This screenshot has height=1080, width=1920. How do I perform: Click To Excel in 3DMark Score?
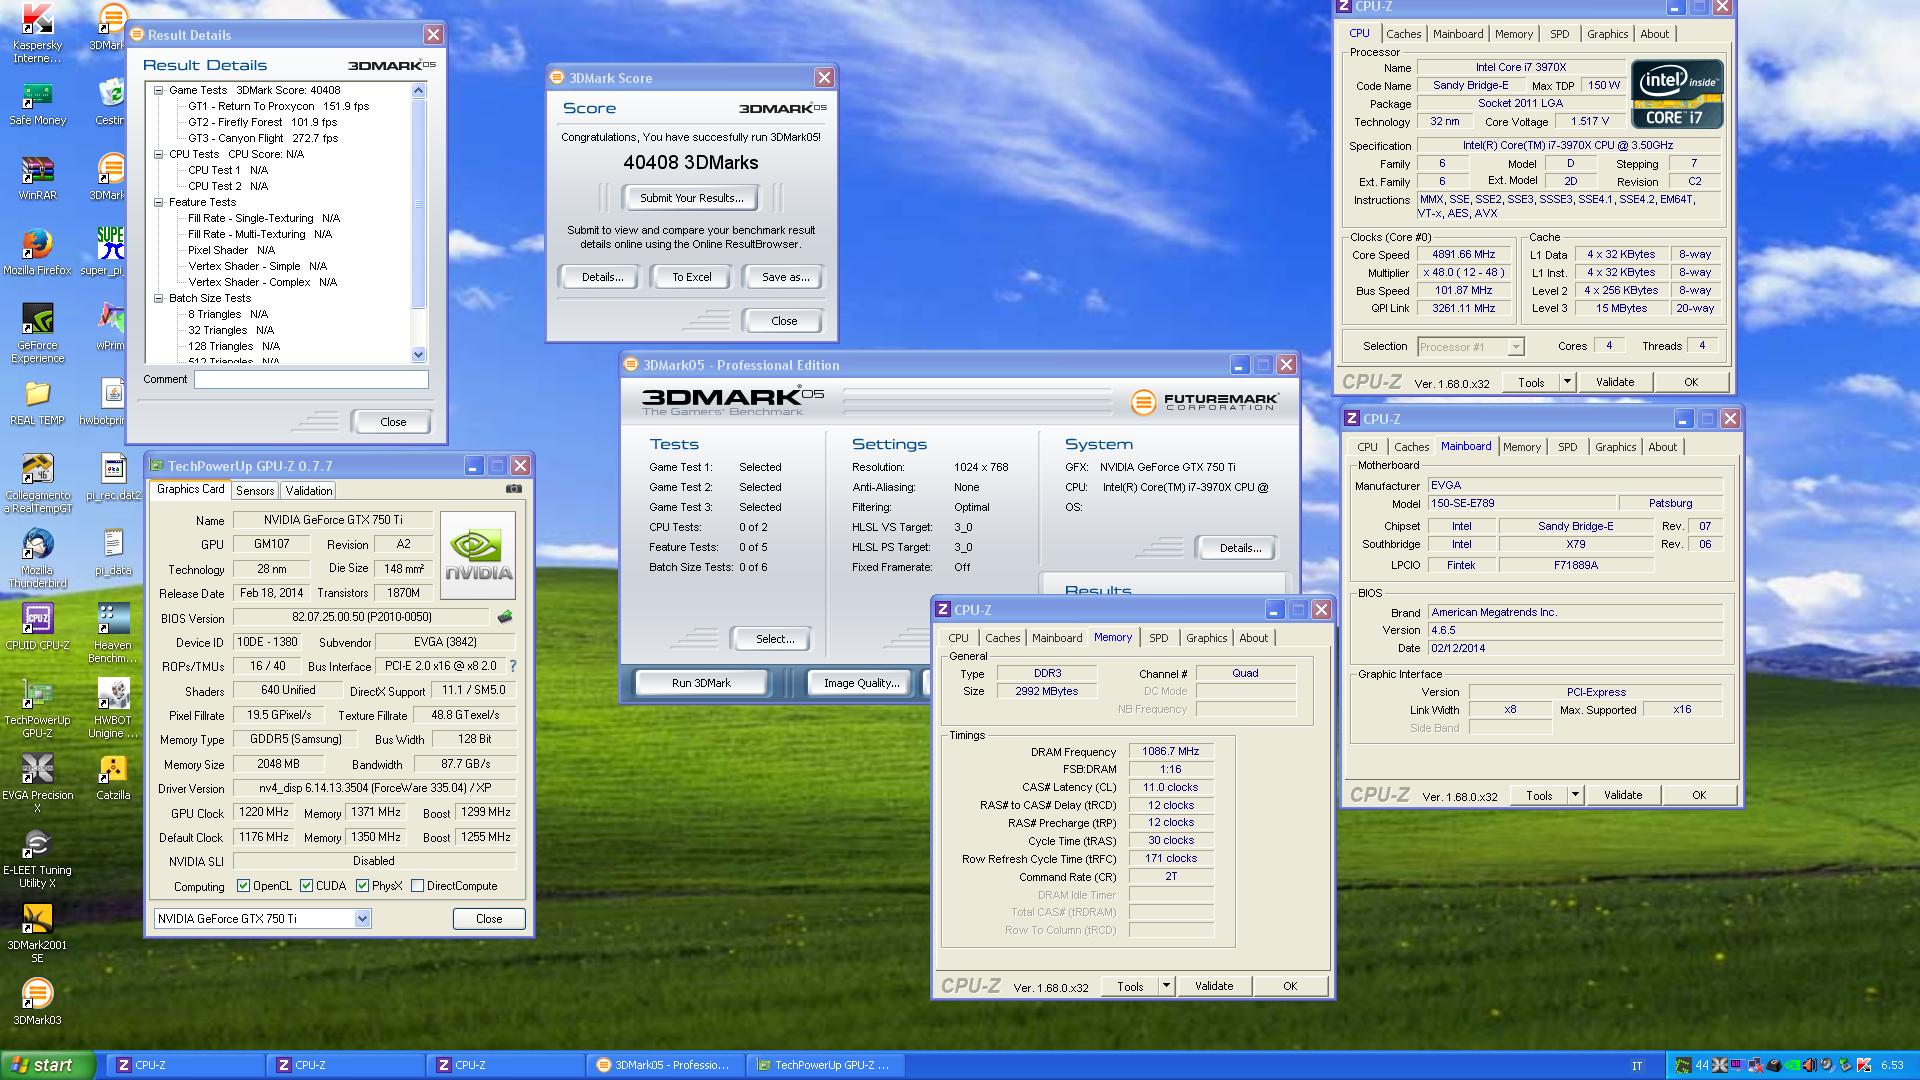691,277
